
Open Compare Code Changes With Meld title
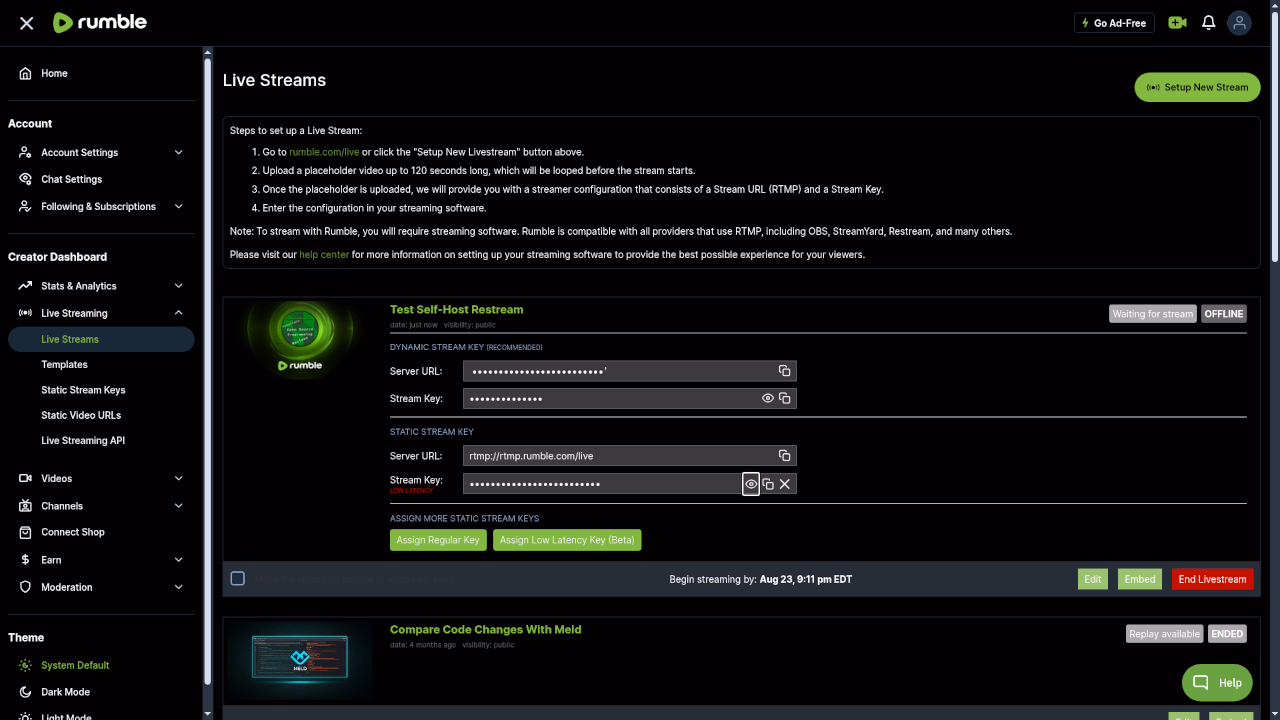click(485, 629)
